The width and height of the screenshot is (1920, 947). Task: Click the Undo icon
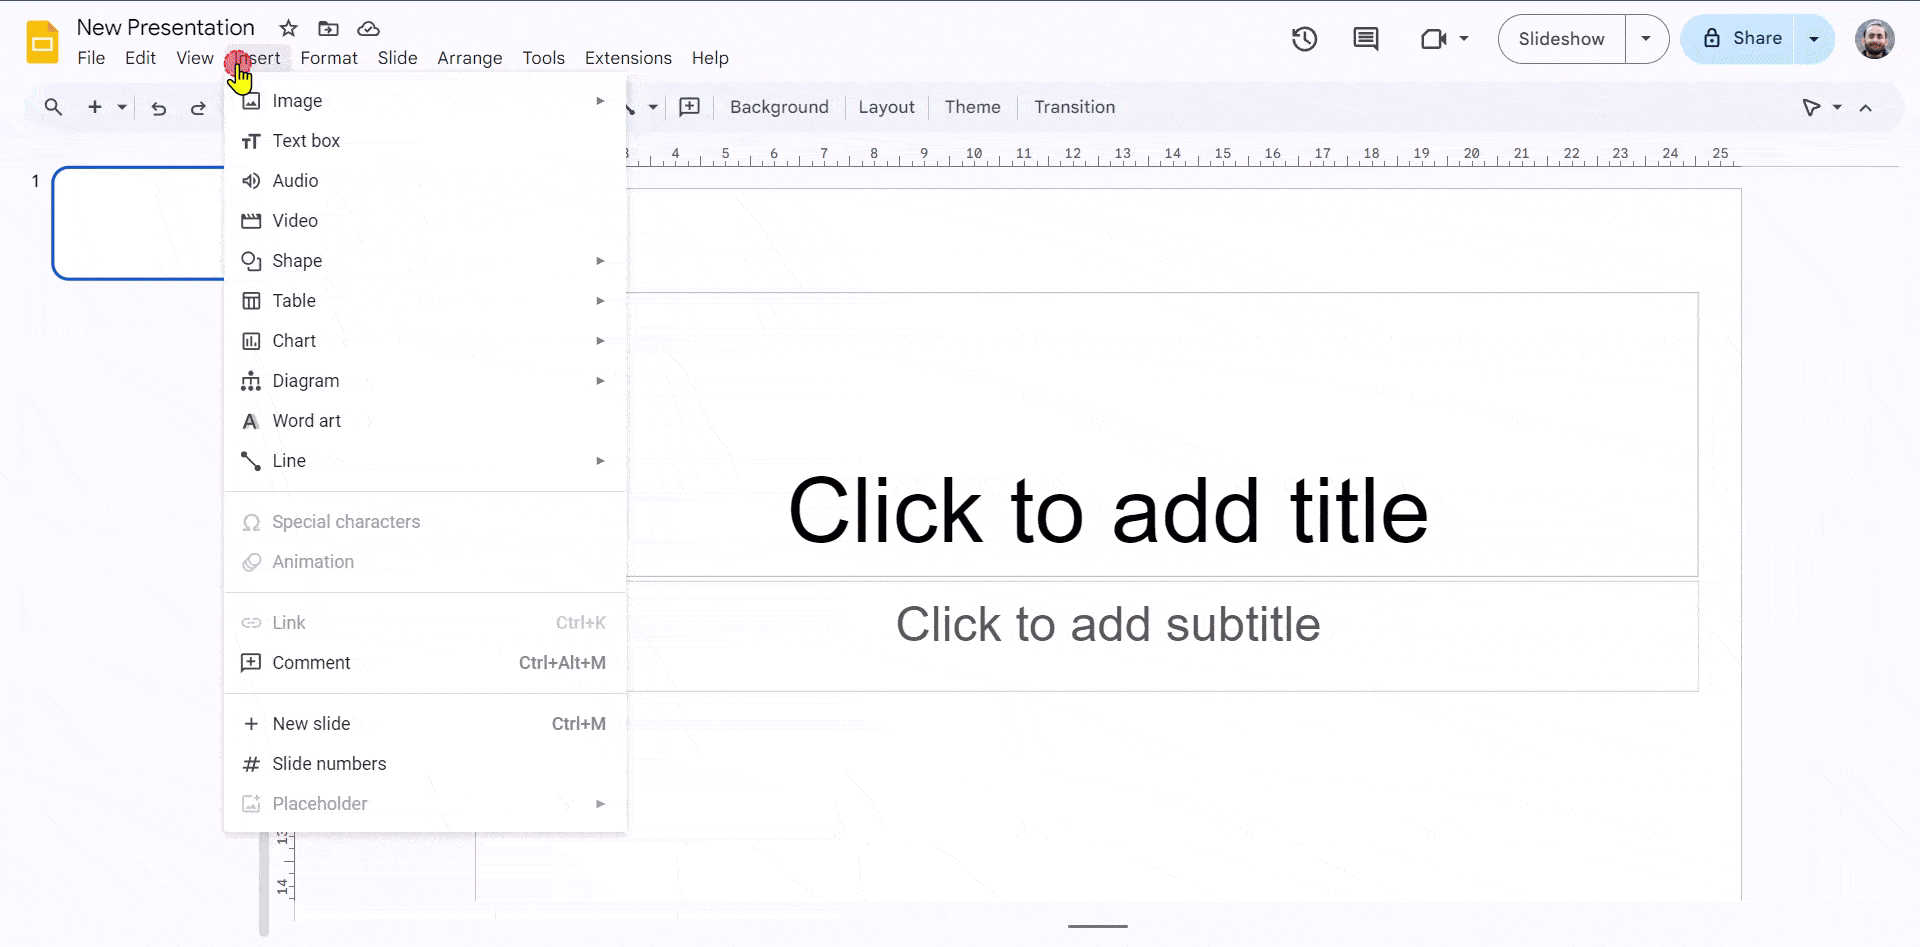coord(158,107)
